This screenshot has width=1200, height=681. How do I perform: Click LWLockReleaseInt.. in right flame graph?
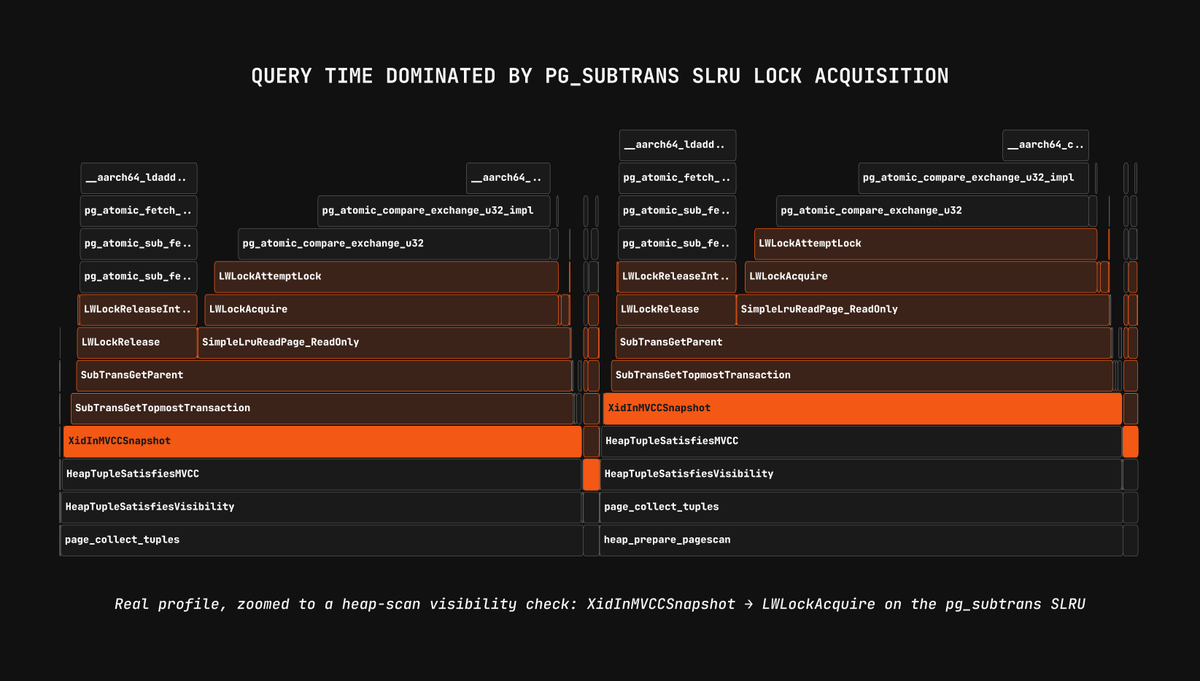pyautogui.click(x=678, y=276)
